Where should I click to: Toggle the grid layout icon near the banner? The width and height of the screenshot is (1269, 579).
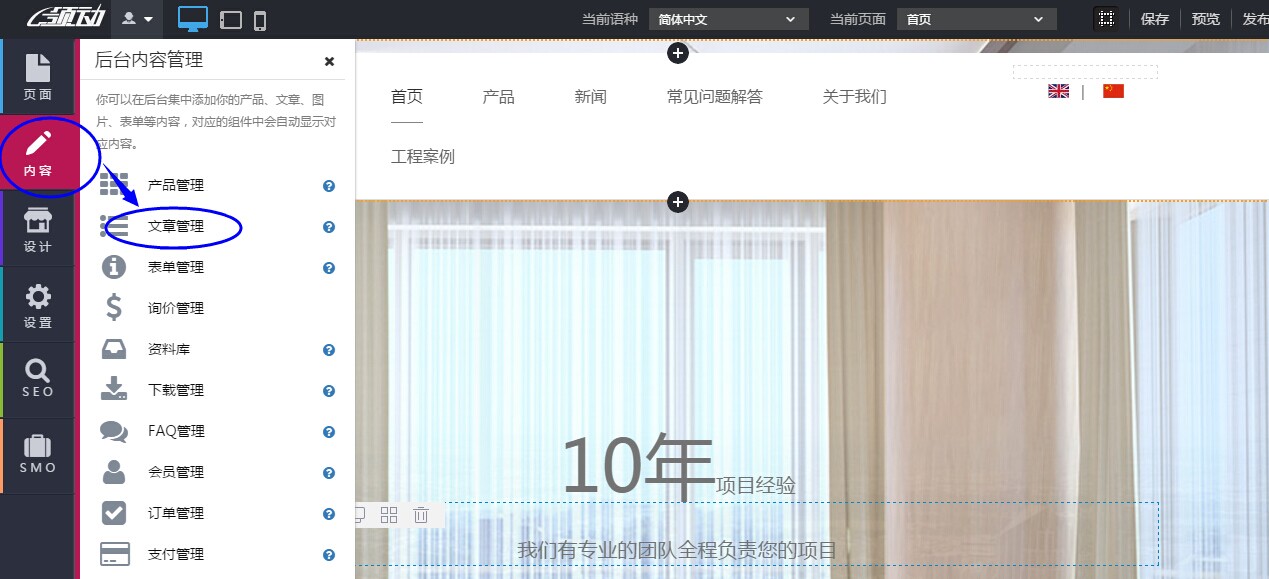pos(388,514)
